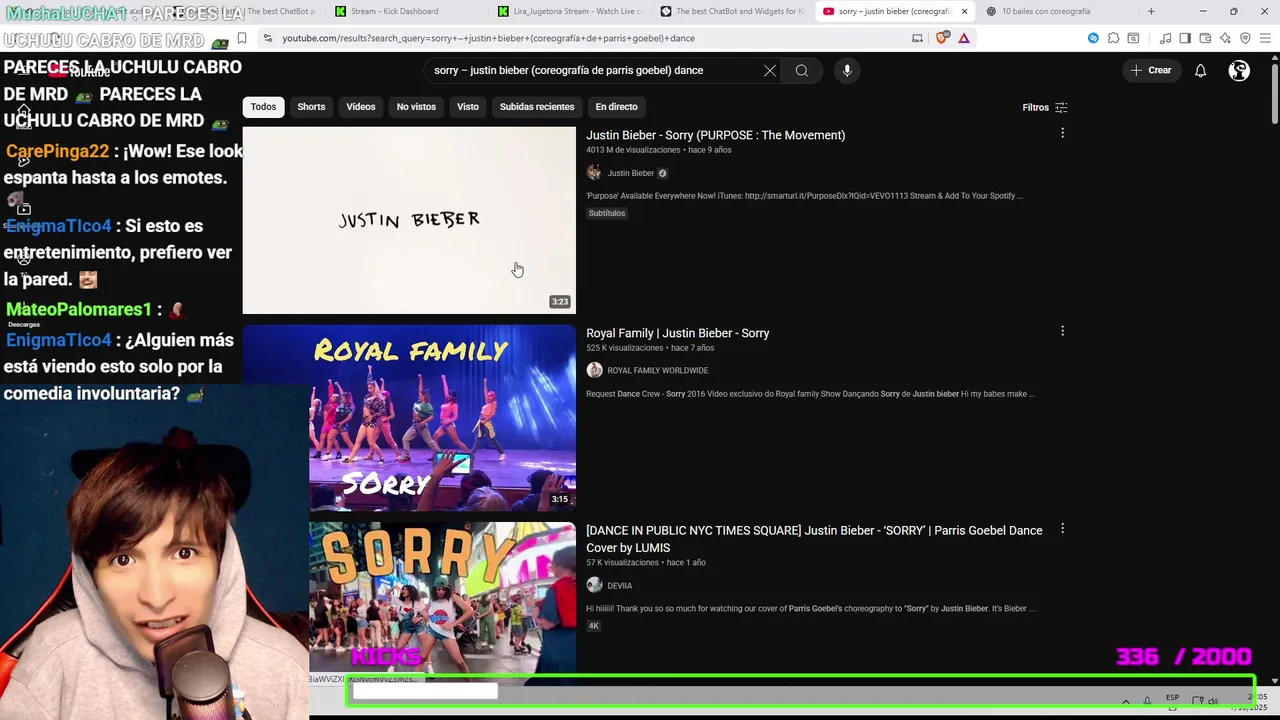Click the bookmark icon beside address bar
This screenshot has width=1280, height=720.
[x=242, y=38]
